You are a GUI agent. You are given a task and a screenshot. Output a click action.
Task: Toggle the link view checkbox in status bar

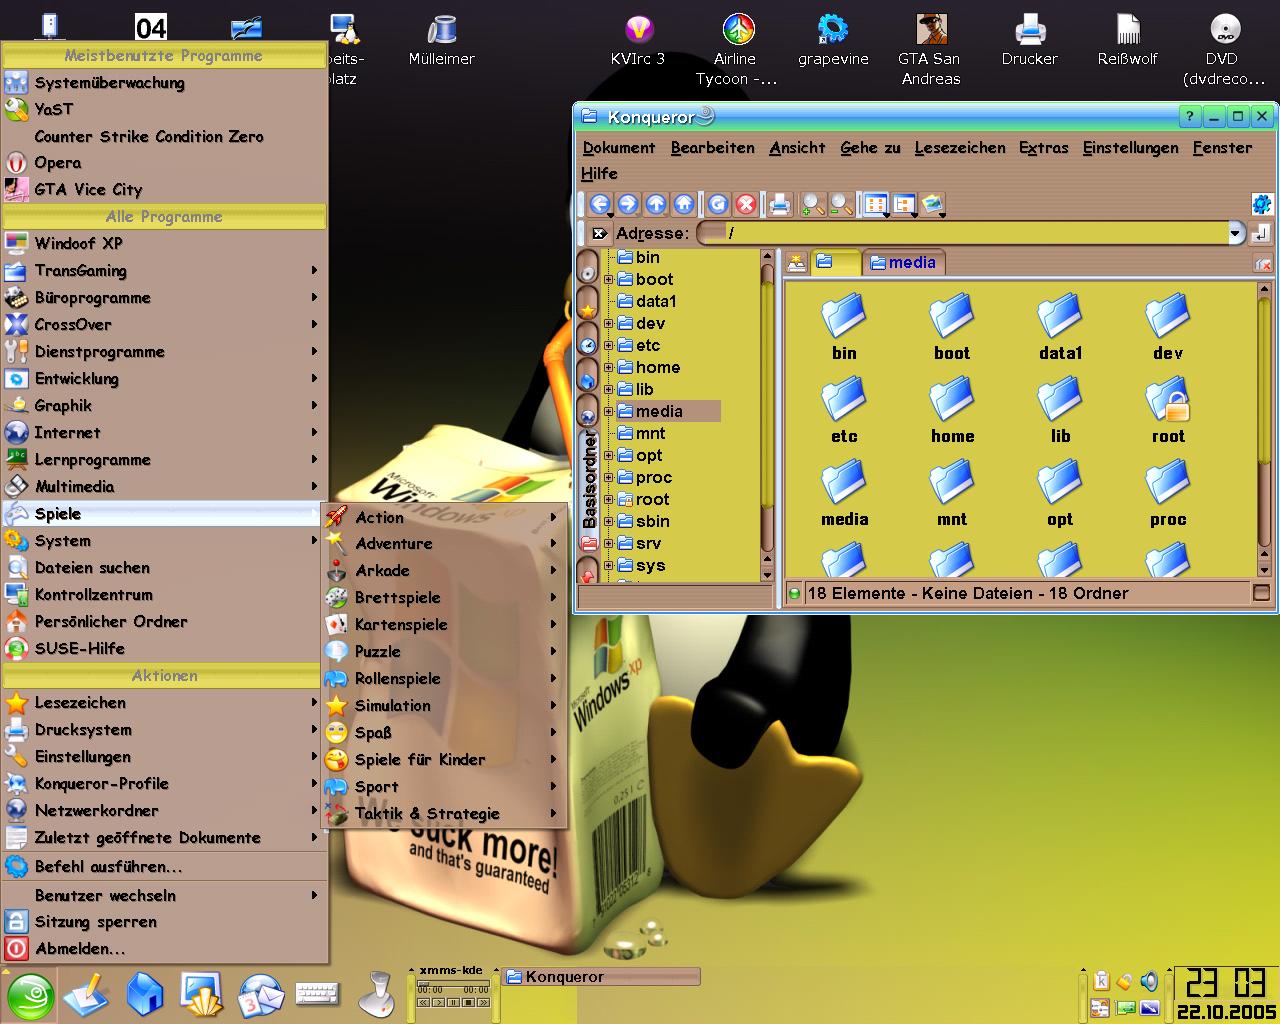point(1262,593)
